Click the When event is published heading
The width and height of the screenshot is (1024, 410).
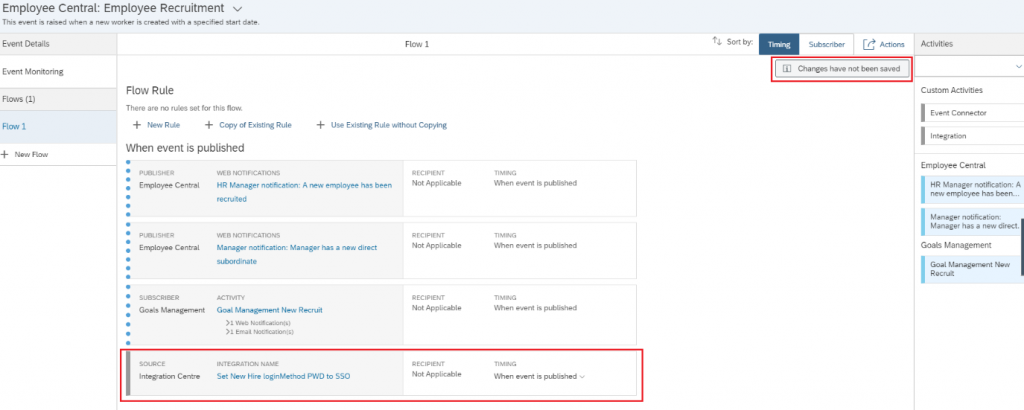pyautogui.click(x=185, y=148)
